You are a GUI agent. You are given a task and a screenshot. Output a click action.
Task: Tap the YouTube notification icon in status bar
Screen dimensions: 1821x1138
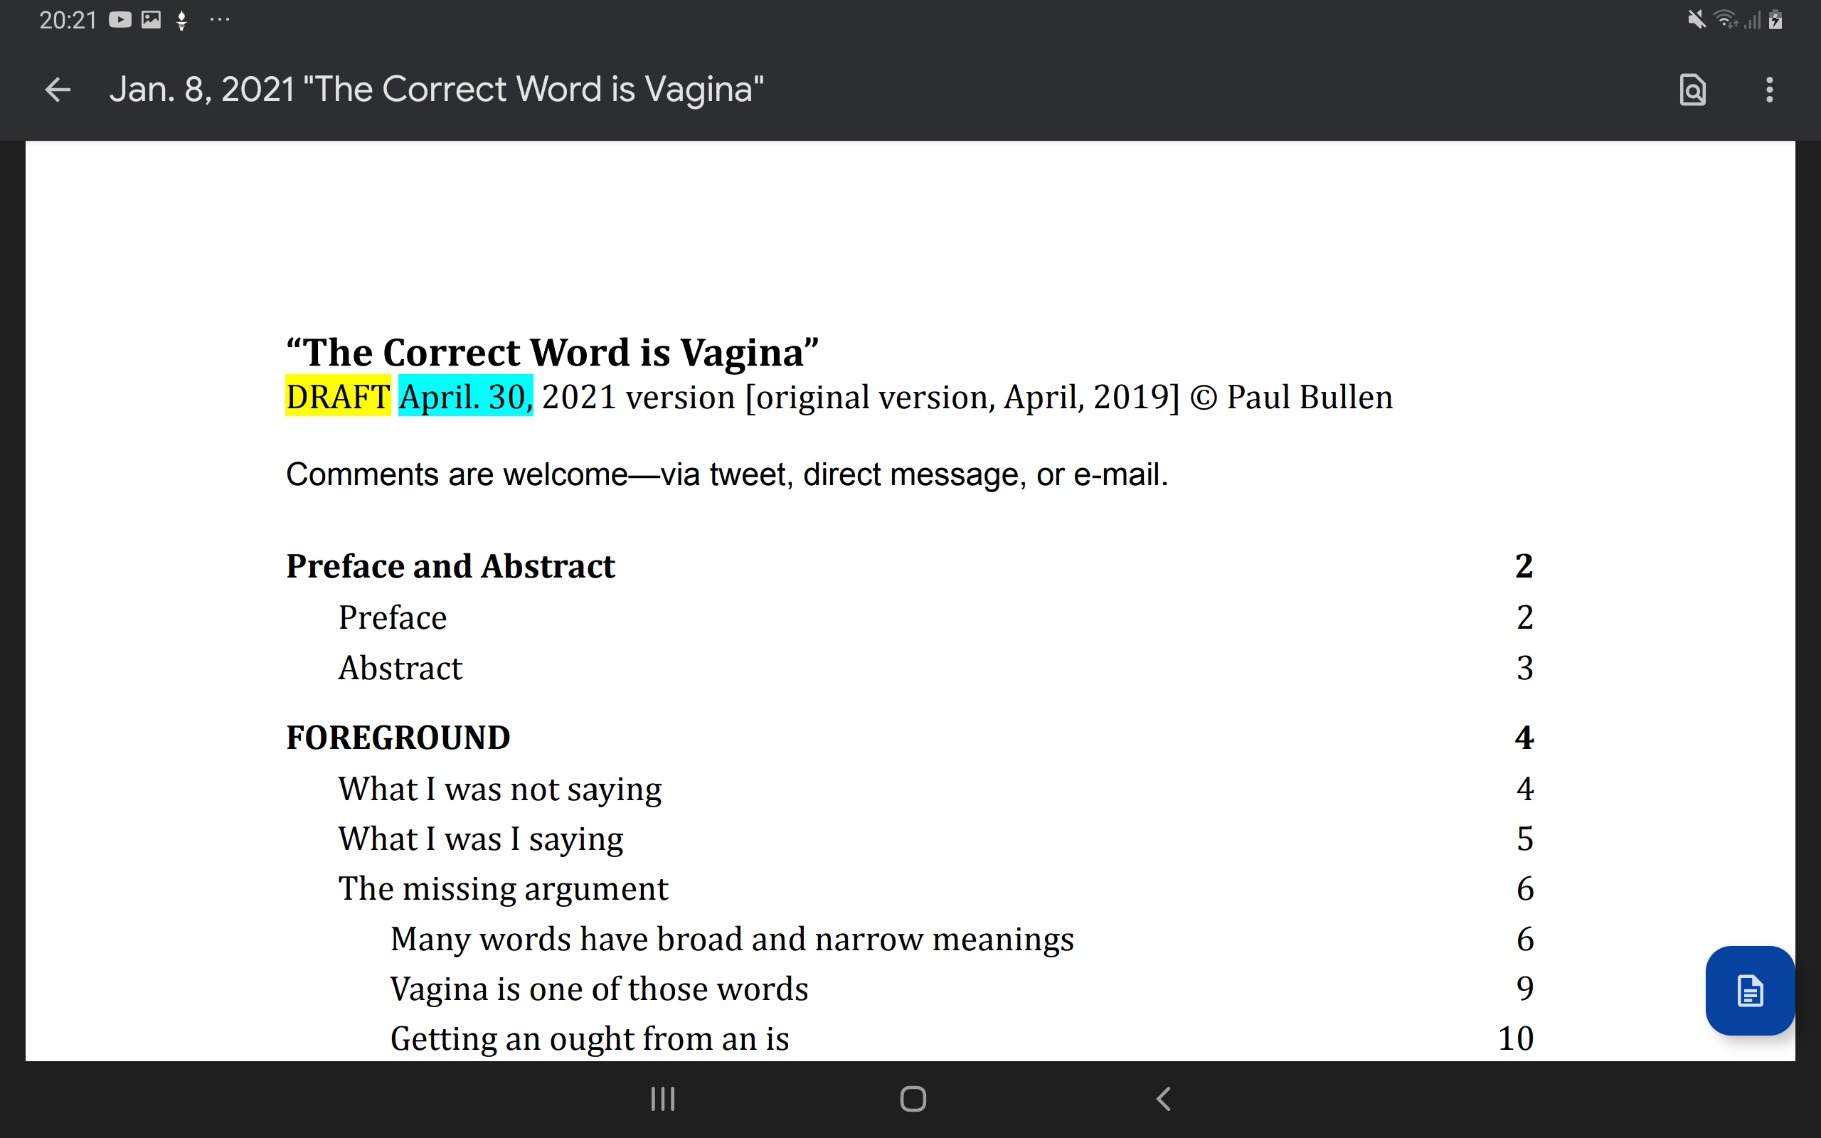click(120, 20)
